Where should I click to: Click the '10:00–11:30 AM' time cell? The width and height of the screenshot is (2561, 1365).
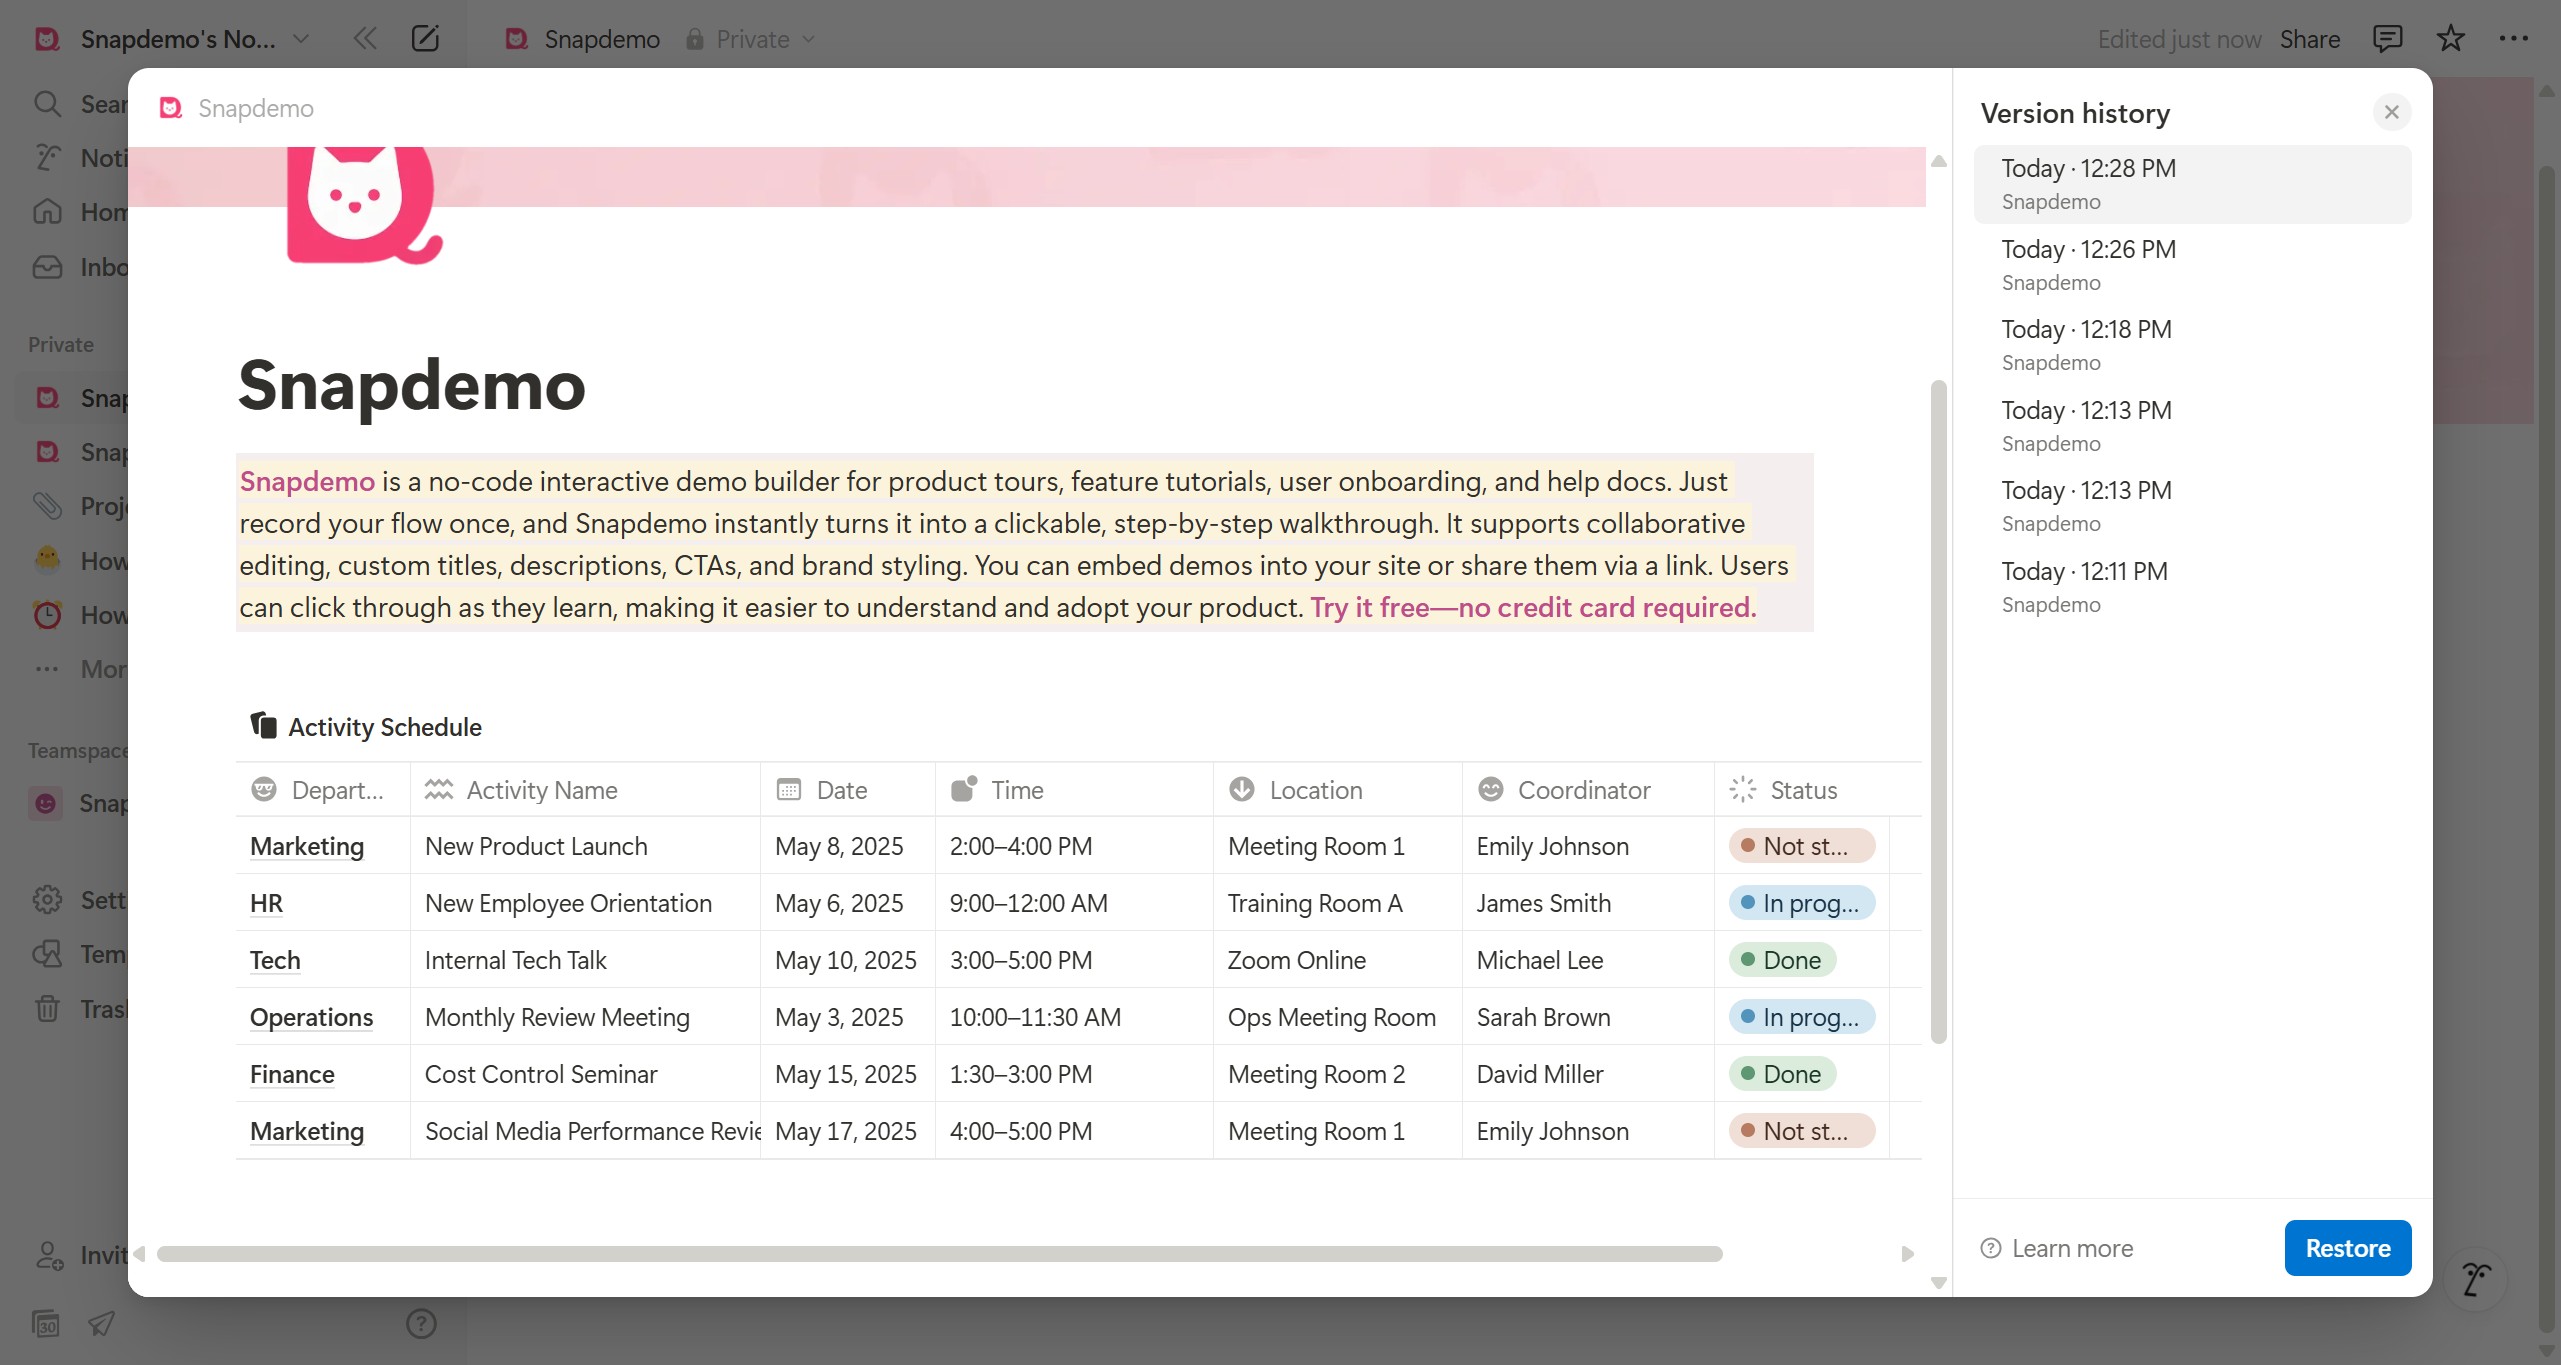pos(1074,1017)
